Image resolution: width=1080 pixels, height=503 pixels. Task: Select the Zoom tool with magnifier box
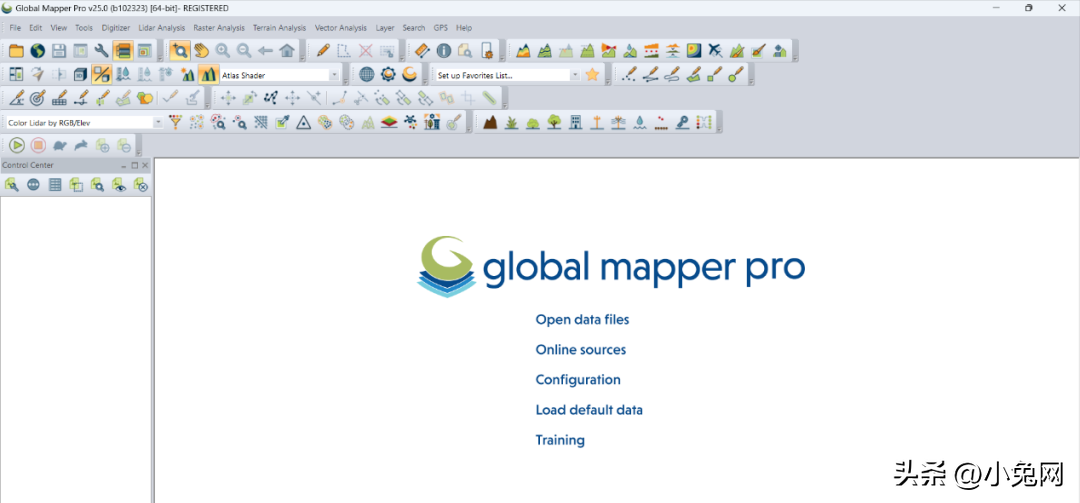click(x=180, y=50)
